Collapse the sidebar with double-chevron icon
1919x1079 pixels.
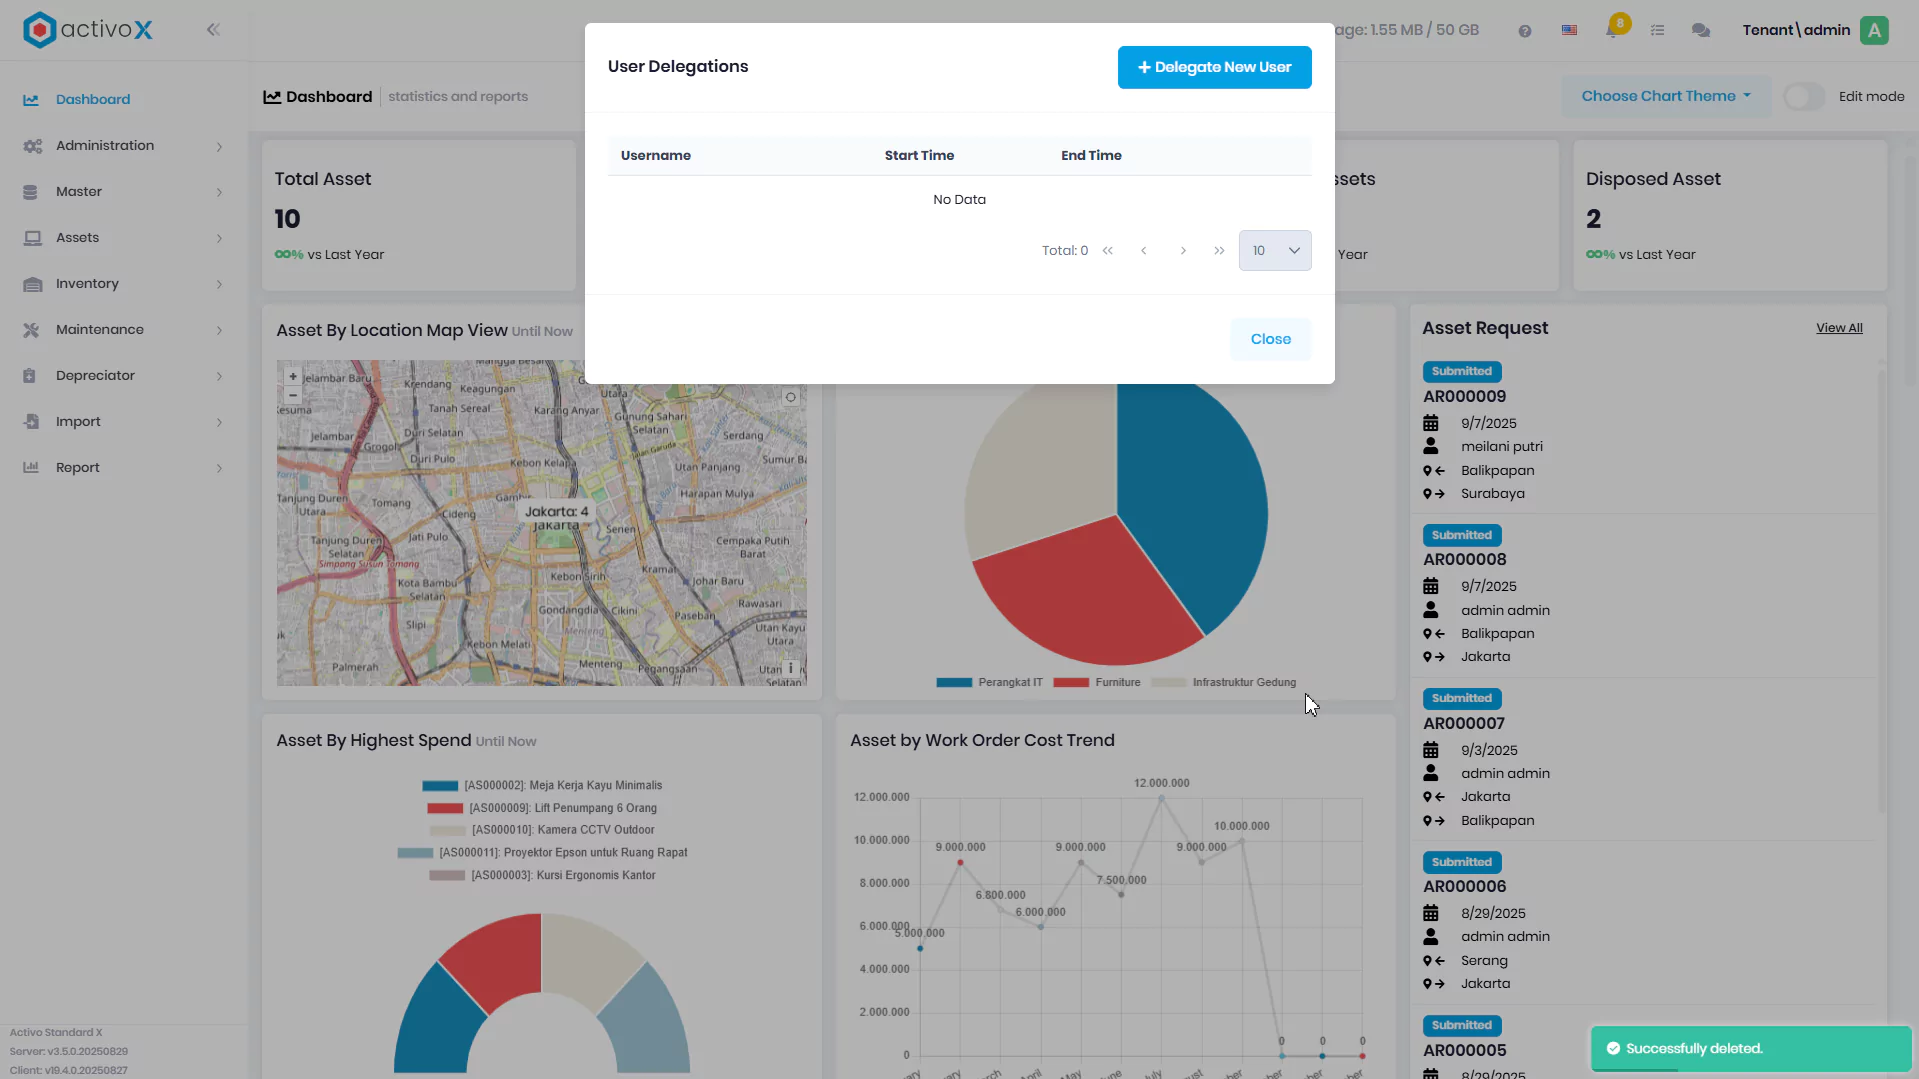click(x=213, y=30)
